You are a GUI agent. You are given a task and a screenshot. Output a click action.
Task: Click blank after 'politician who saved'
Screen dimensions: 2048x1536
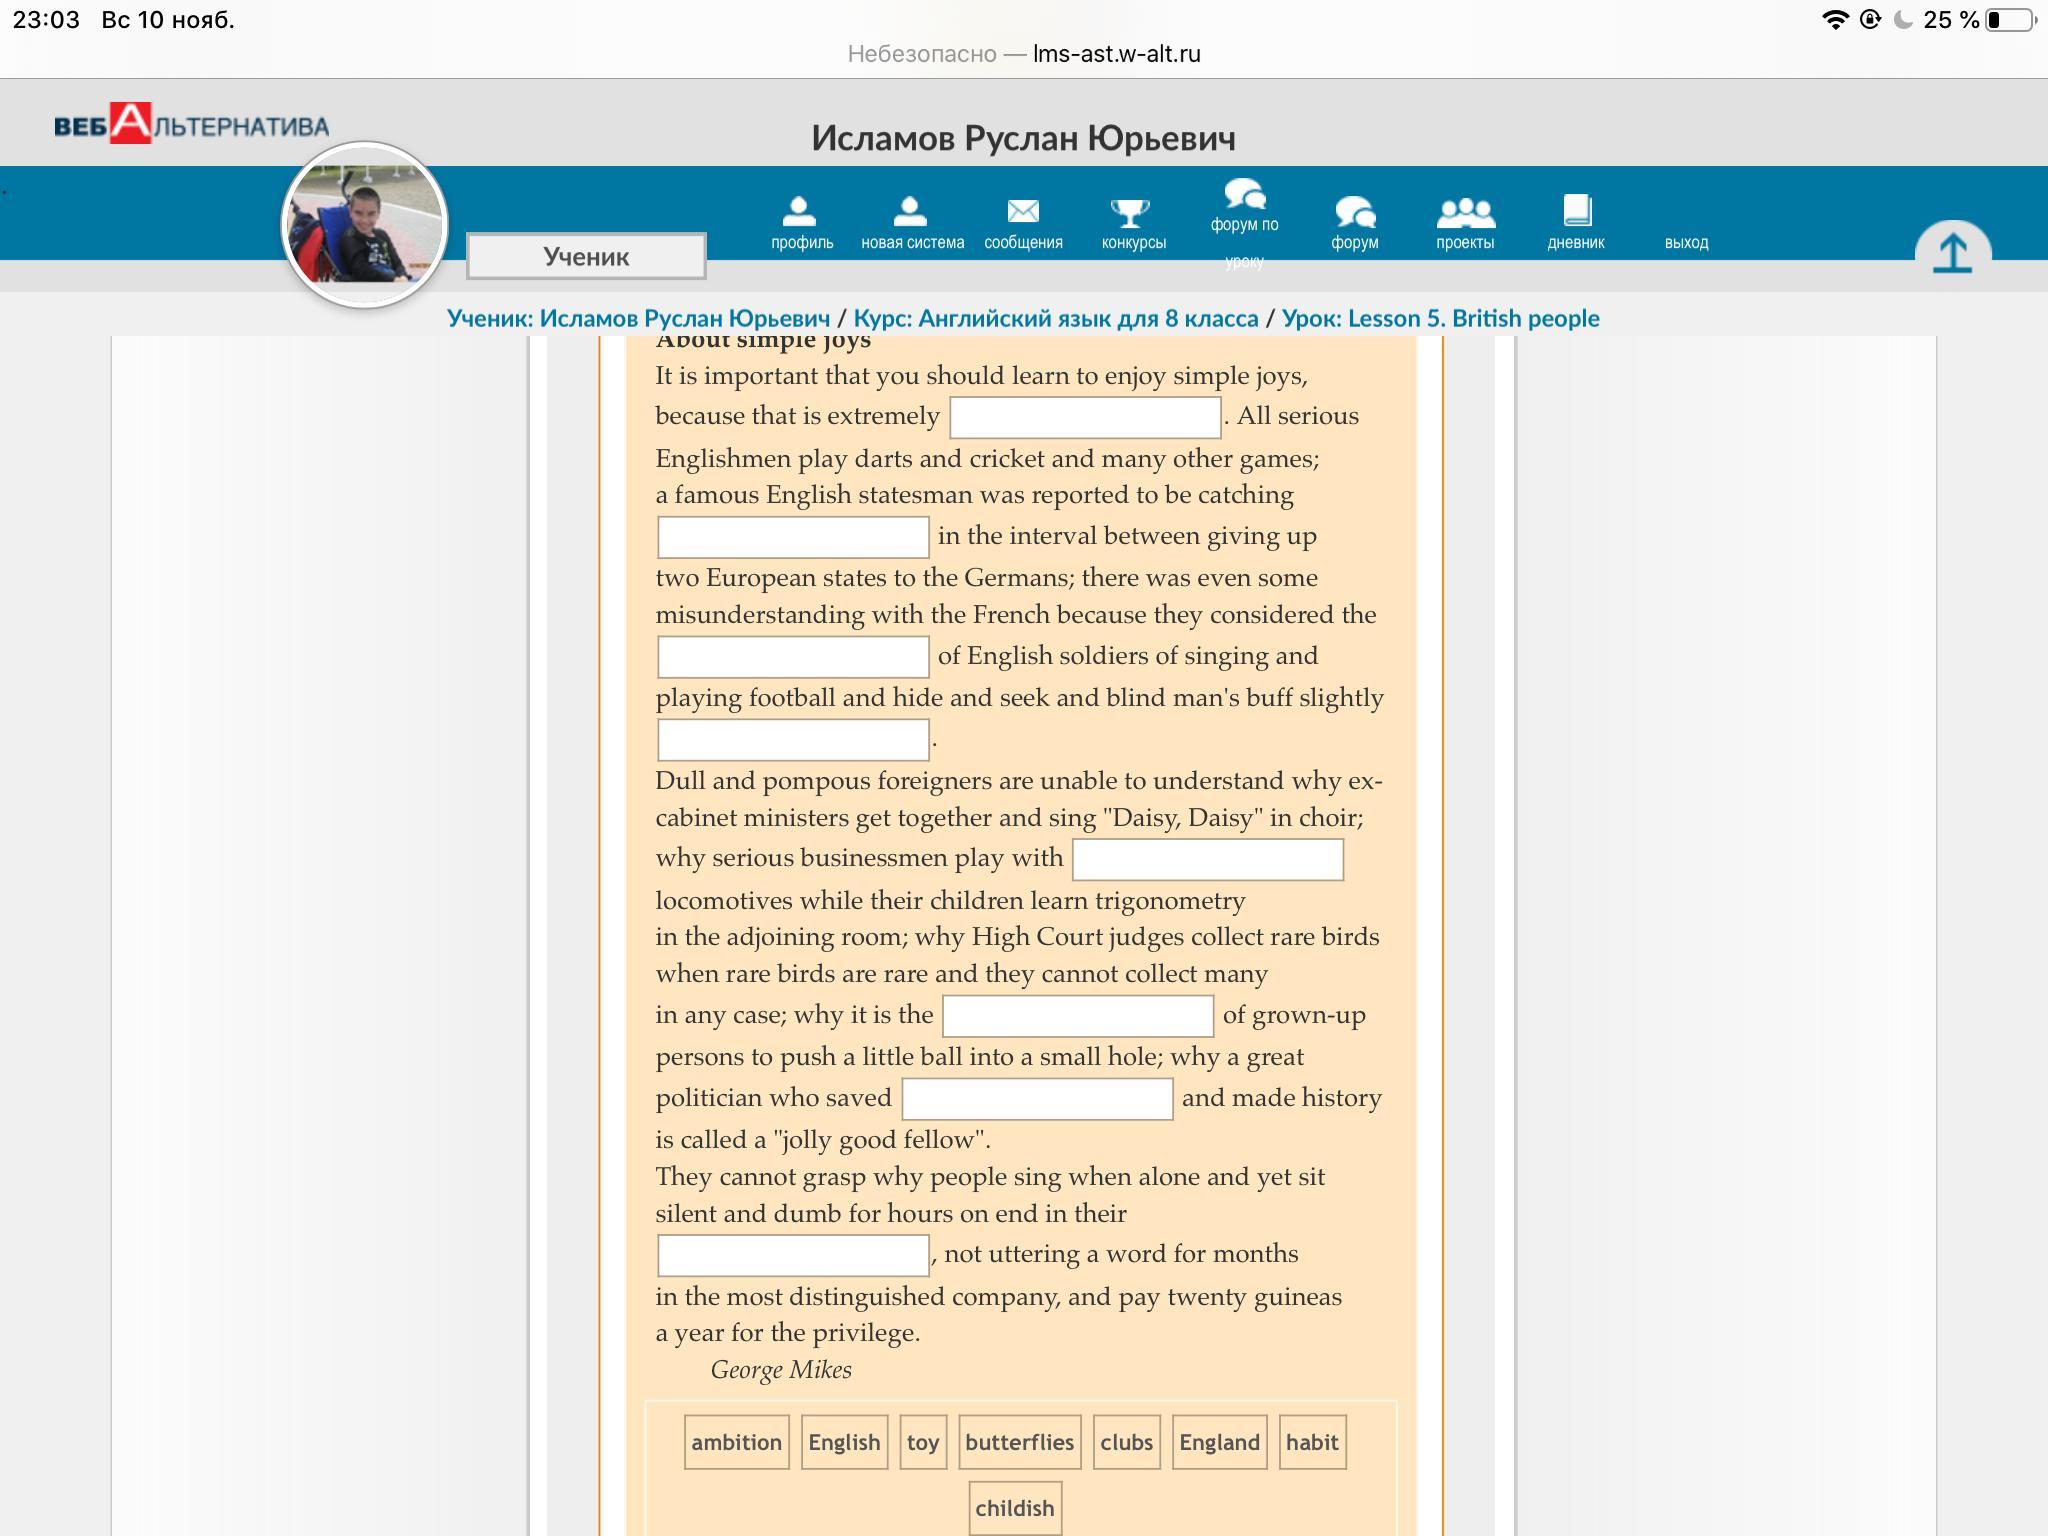(x=1037, y=1099)
